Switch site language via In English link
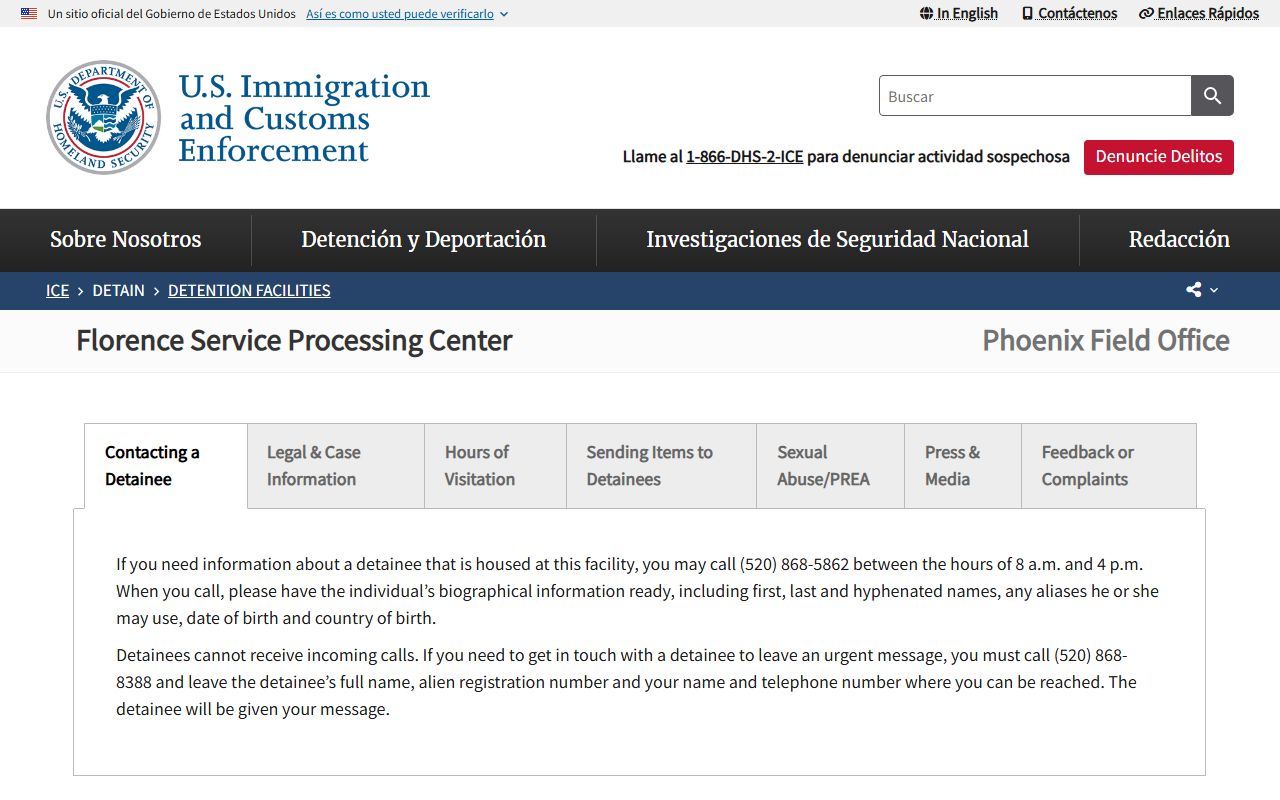1280x800 pixels. 959,13
